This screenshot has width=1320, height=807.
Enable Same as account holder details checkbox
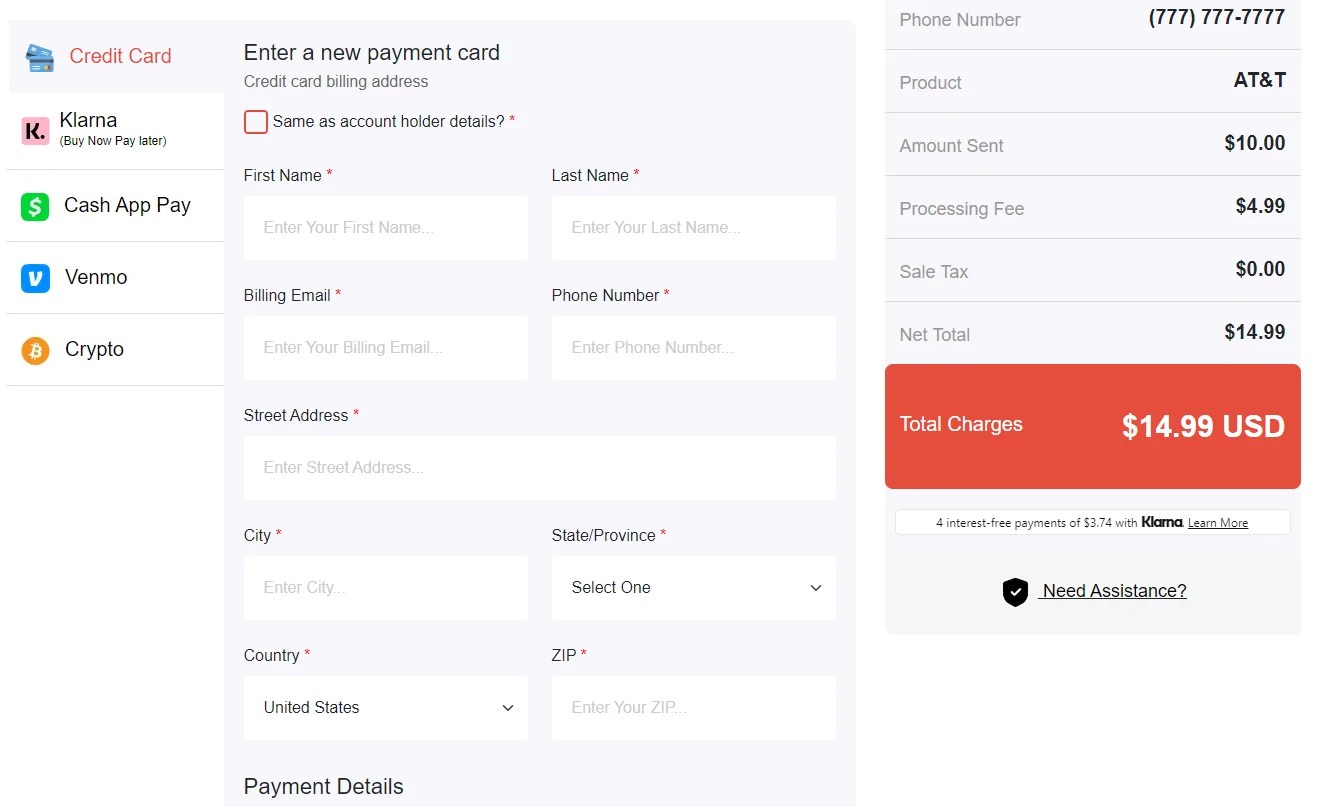(x=256, y=121)
